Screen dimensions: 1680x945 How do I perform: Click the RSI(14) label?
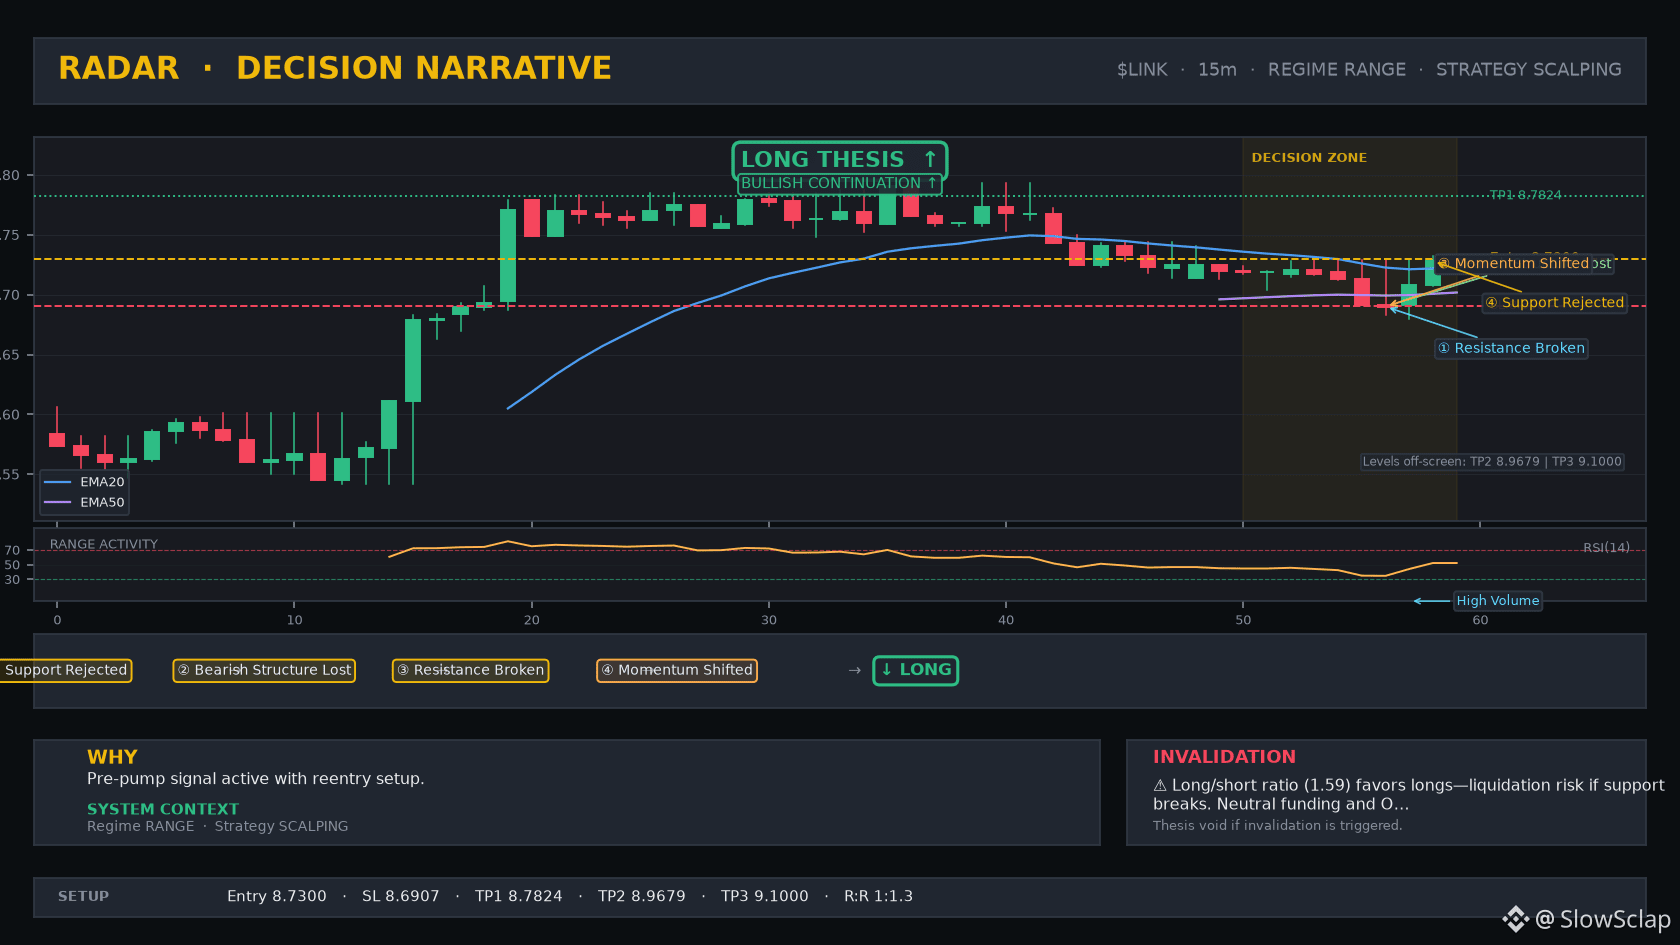tap(1606, 548)
